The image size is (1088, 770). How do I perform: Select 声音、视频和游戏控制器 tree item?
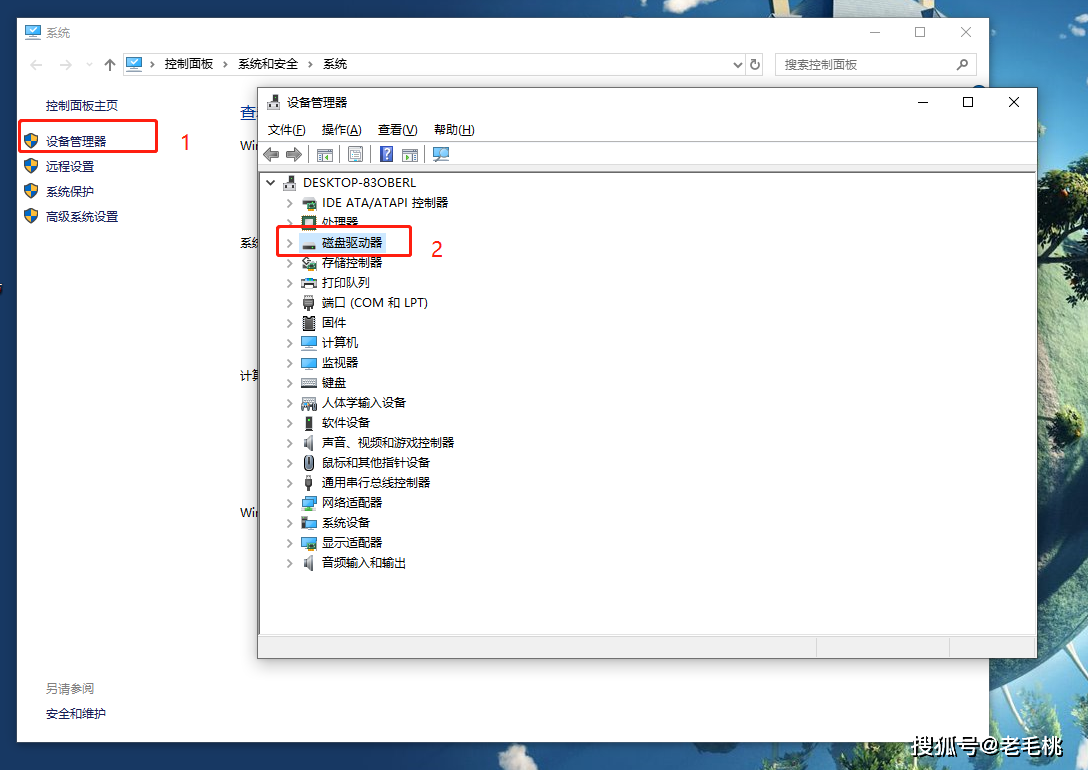click(388, 443)
